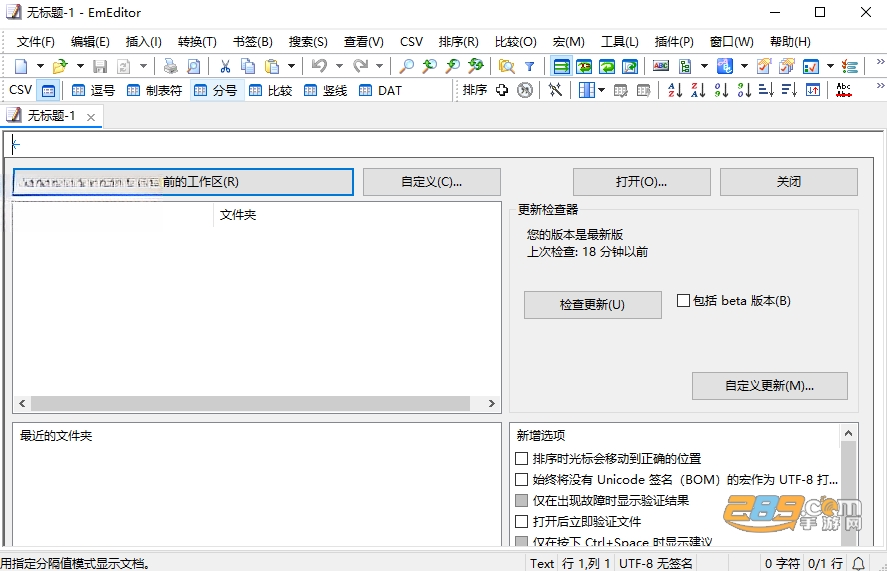887x571 pixels.
Task: Click the 自定义更新(M)... button
Action: (769, 386)
